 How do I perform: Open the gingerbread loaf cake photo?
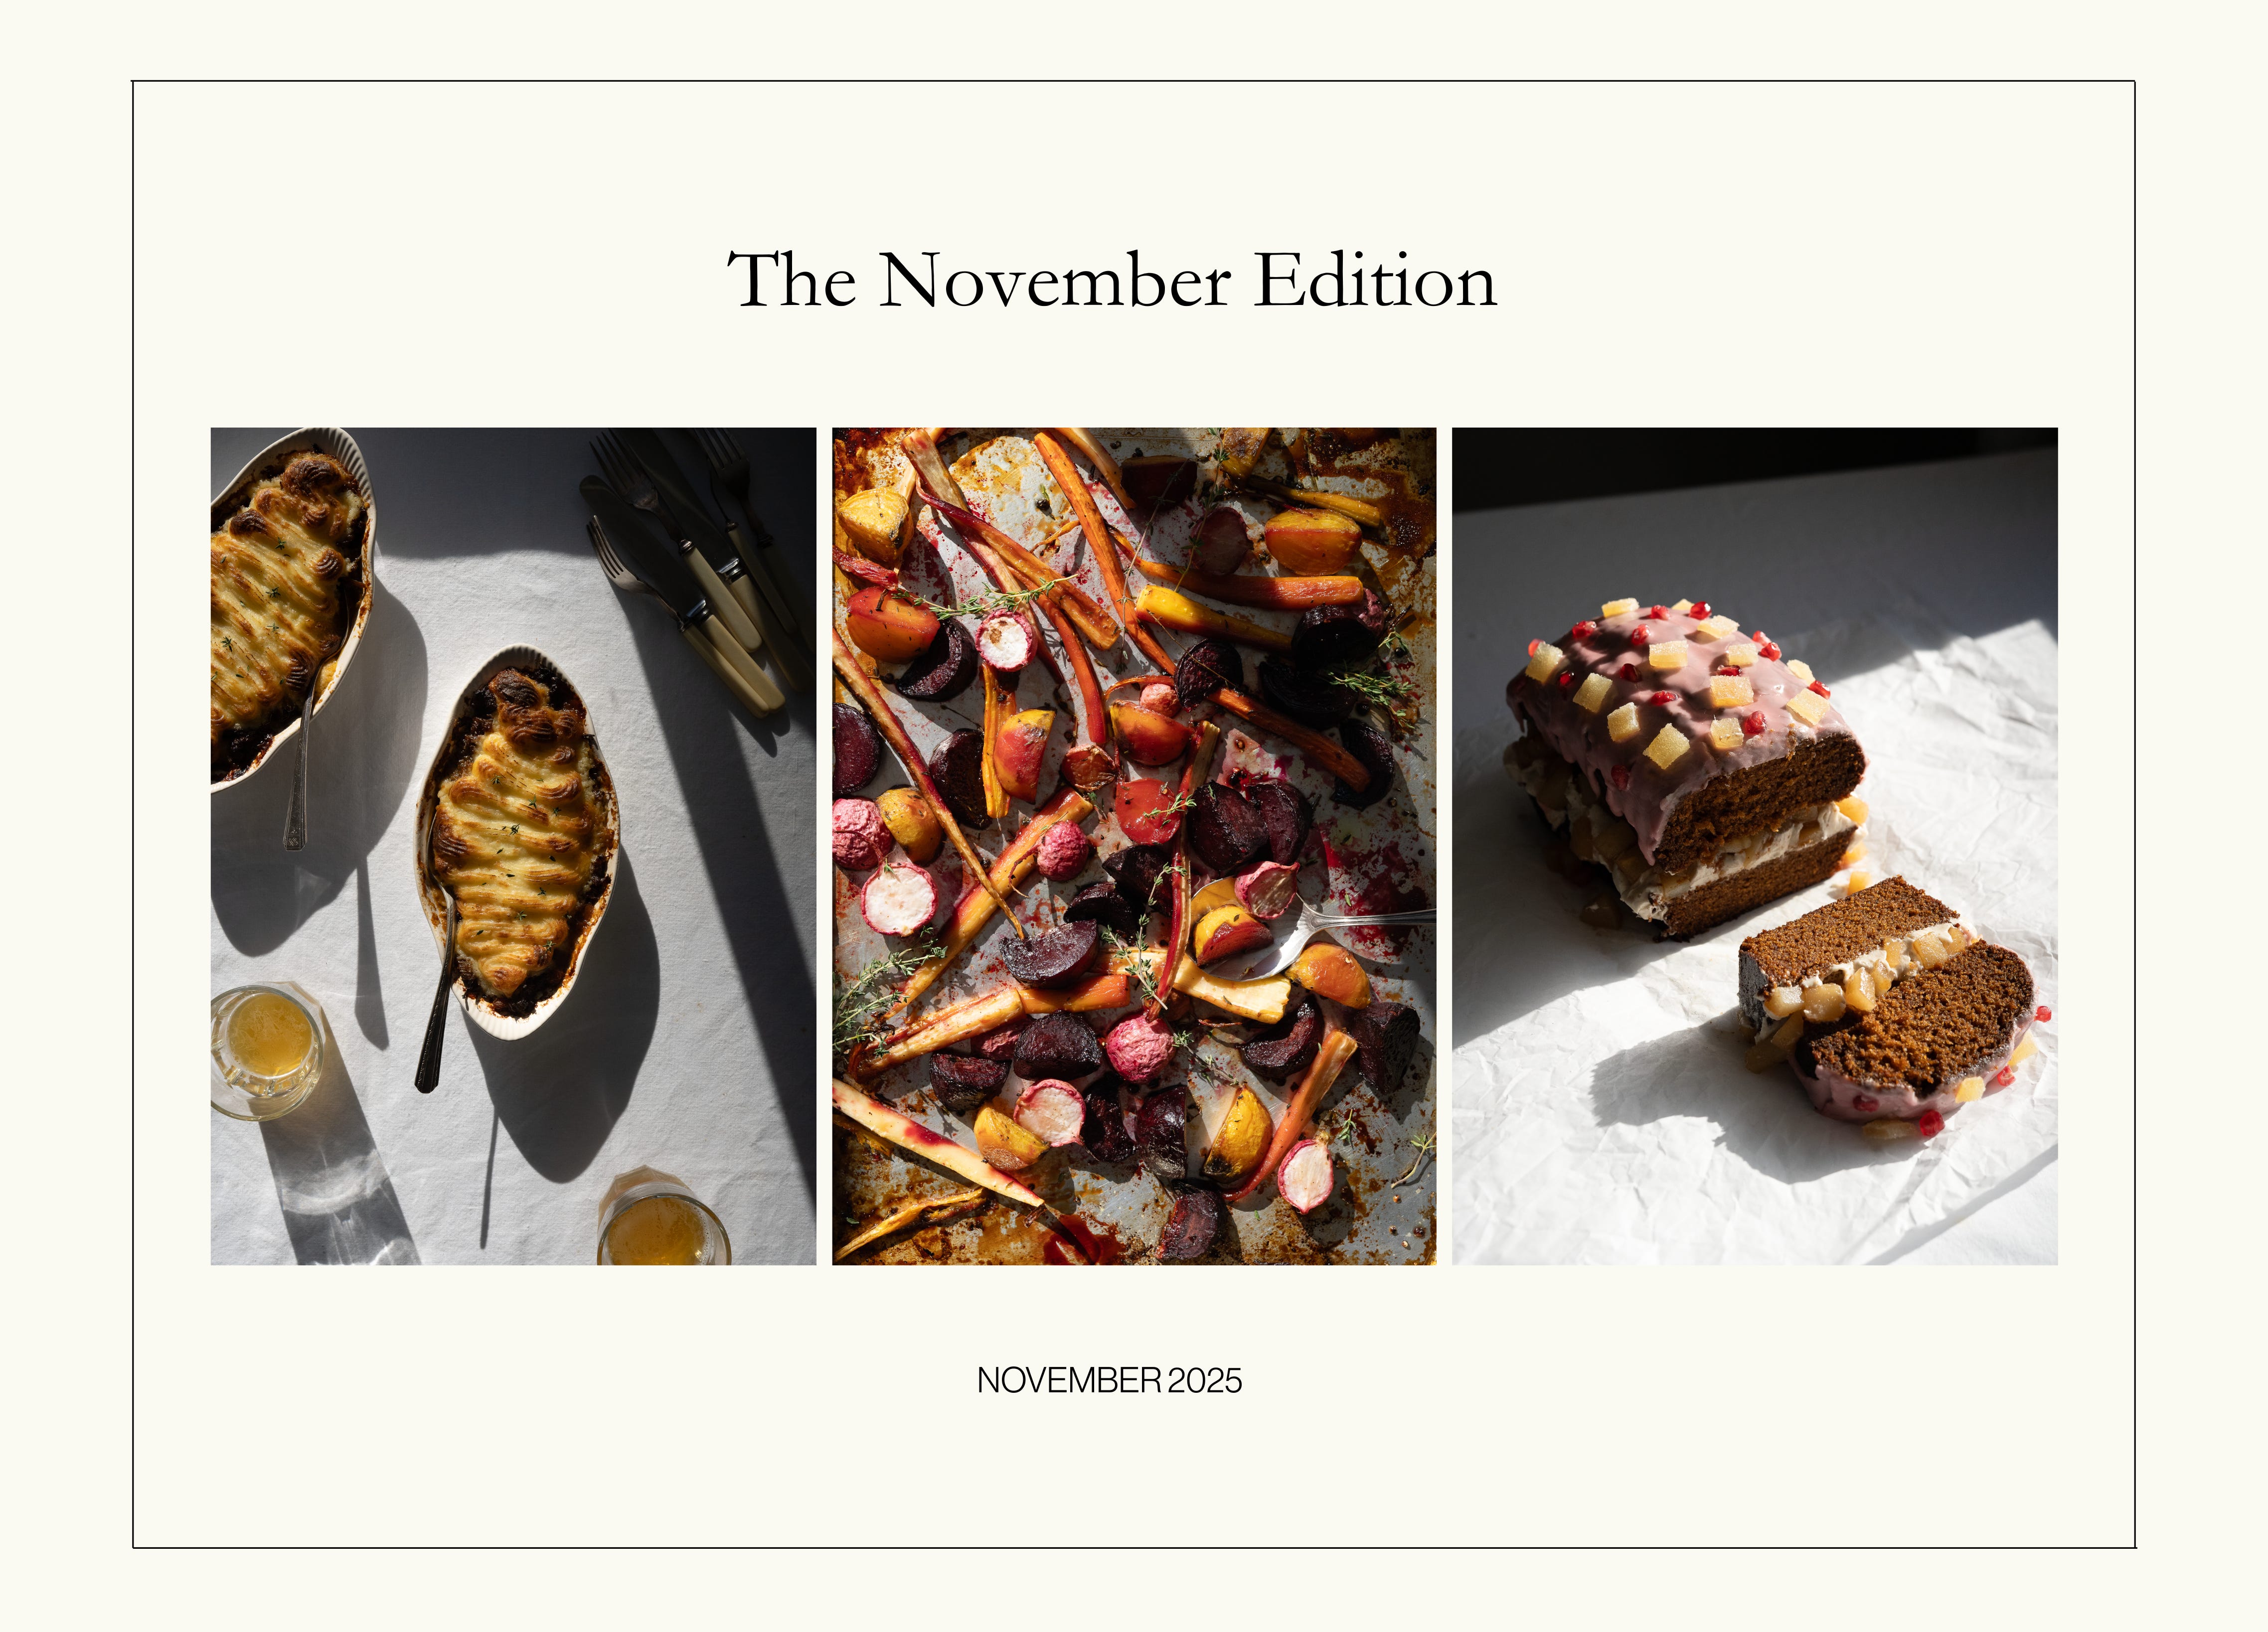tap(1755, 846)
